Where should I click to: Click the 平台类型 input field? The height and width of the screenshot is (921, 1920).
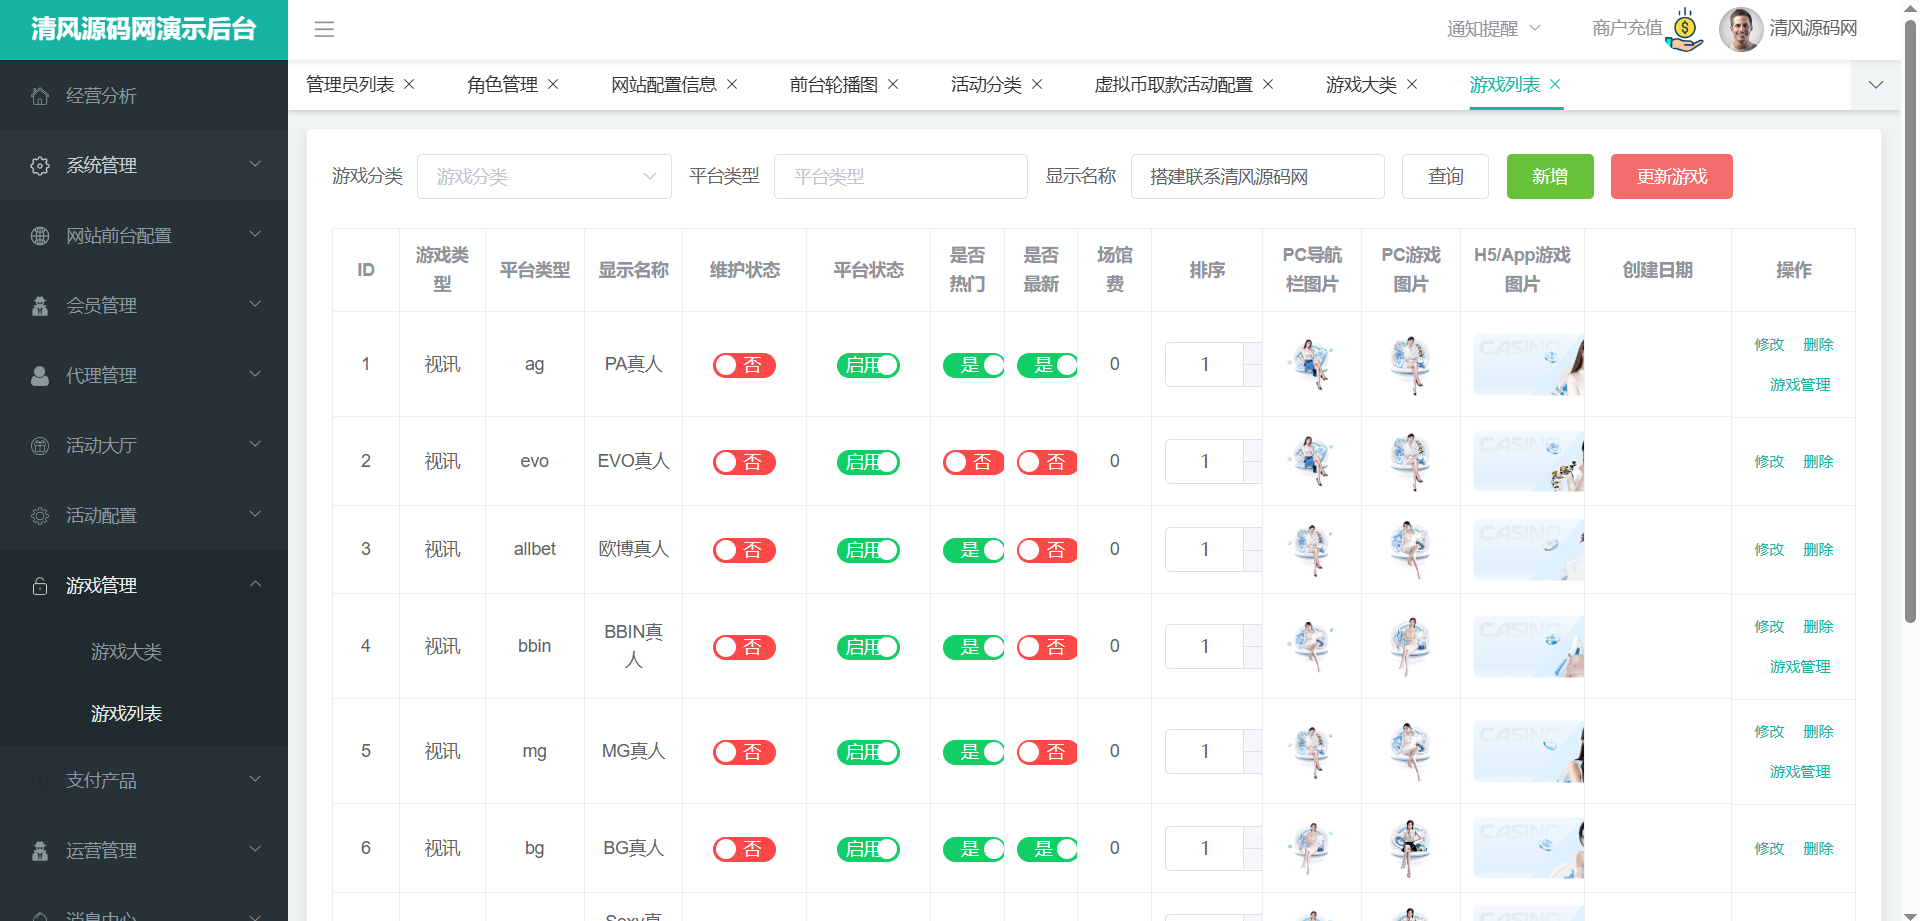[900, 177]
